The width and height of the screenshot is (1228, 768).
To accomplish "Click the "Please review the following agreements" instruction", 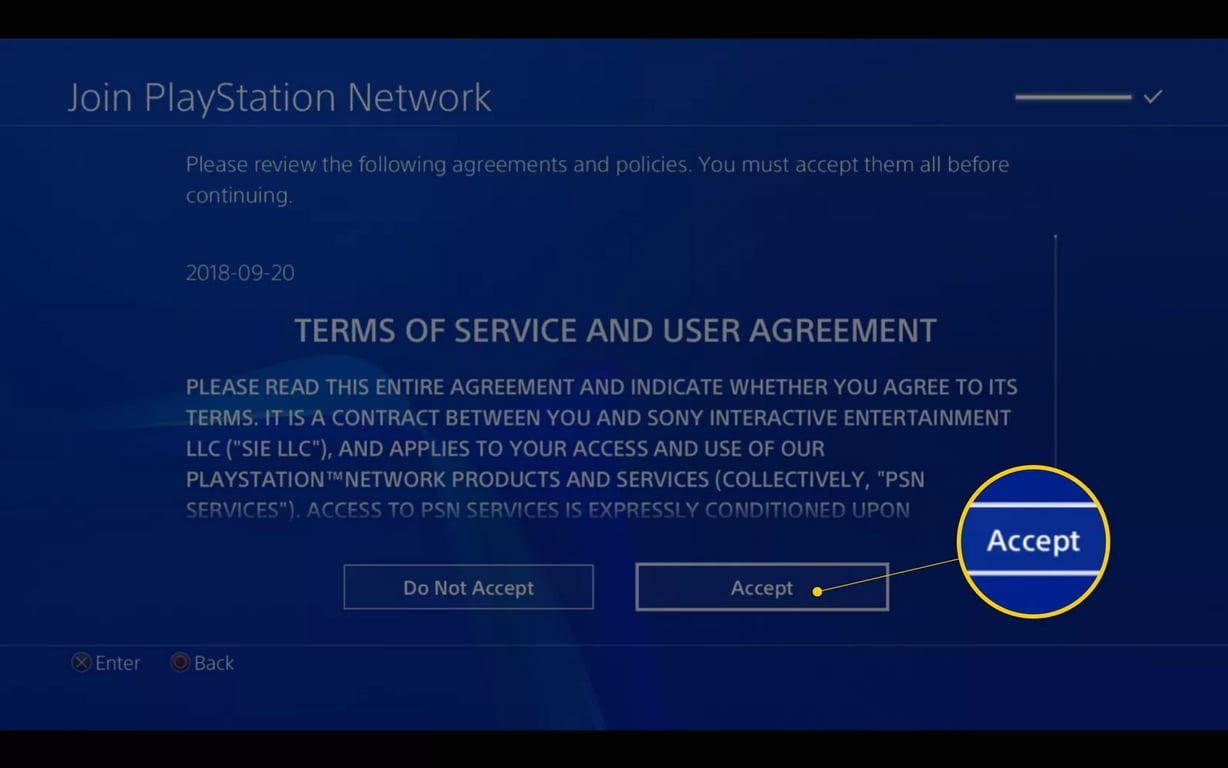I will coord(597,179).
